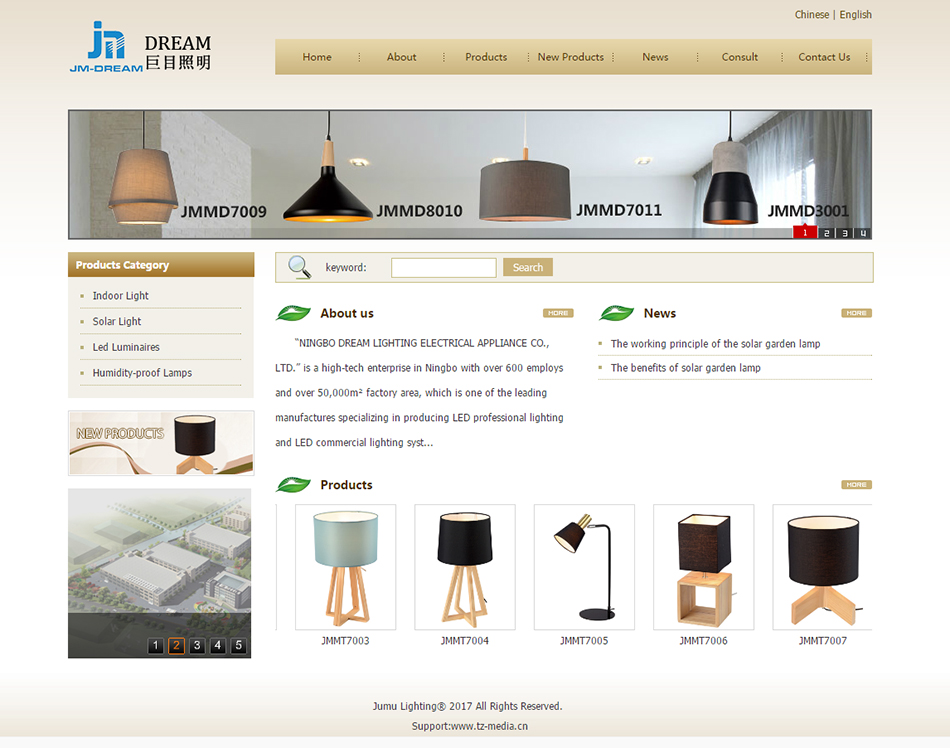Screen dimensions: 950x748
Task: Open Led Luminaires category
Action: pyautogui.click(x=126, y=347)
